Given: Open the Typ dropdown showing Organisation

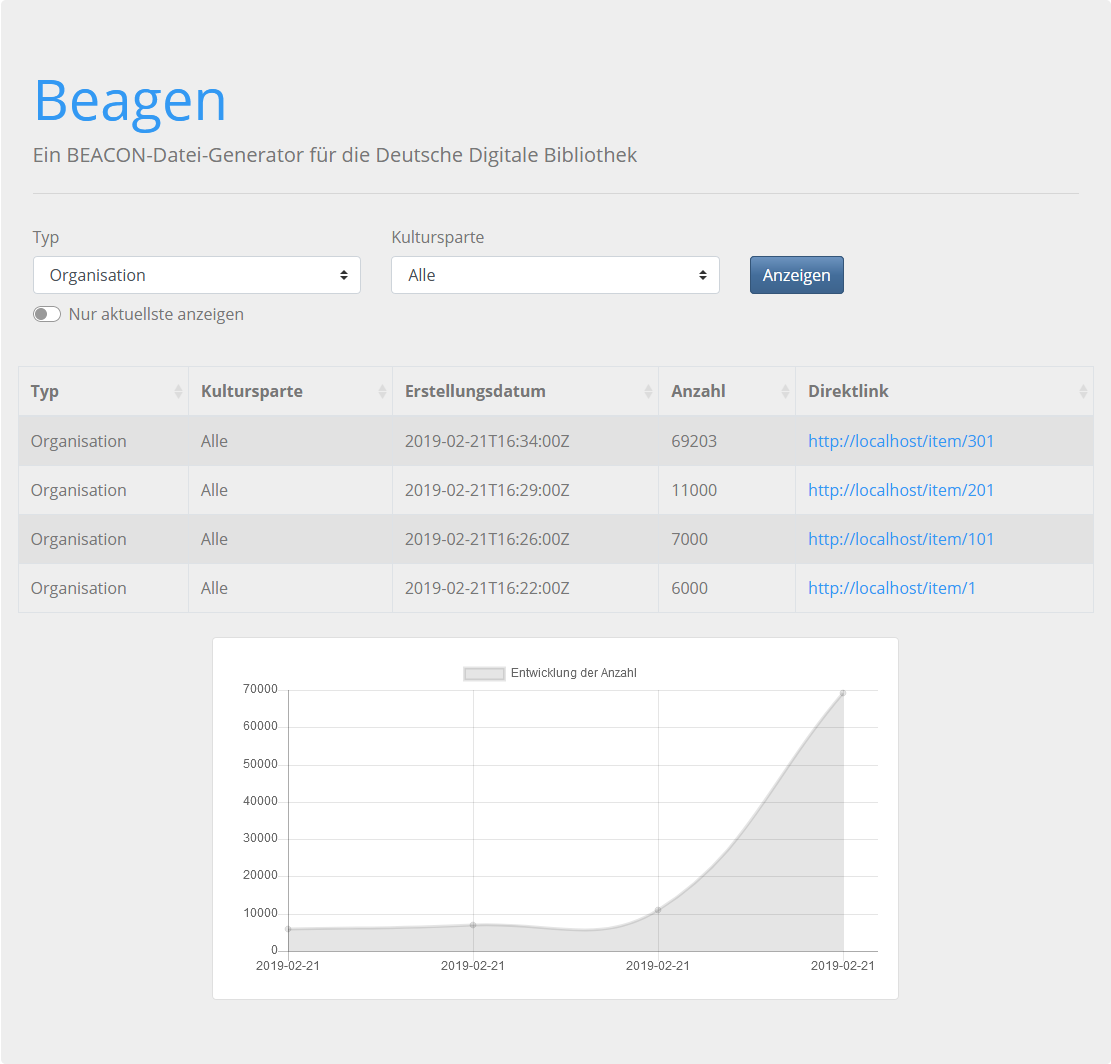Looking at the screenshot, I should tap(196, 275).
